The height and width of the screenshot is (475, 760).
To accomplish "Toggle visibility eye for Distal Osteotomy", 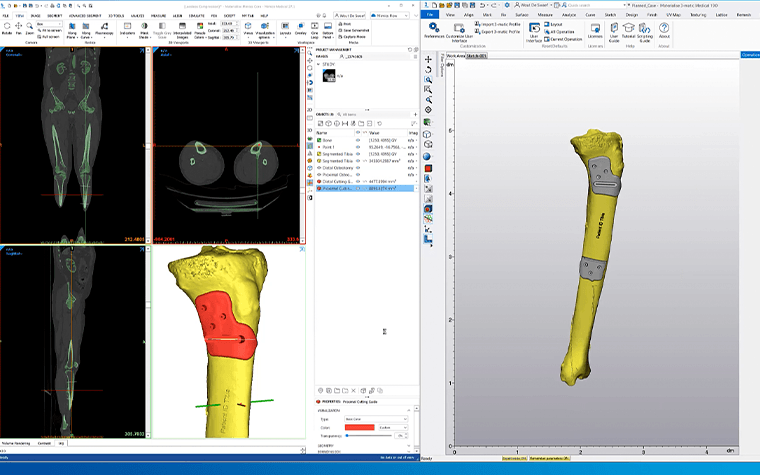I will click(358, 168).
